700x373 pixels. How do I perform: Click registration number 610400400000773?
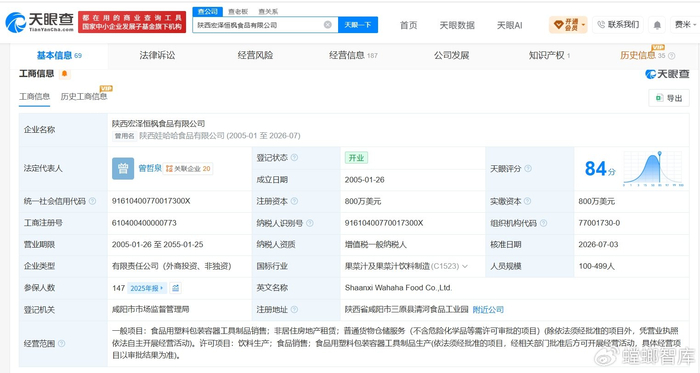pyautogui.click(x=144, y=223)
